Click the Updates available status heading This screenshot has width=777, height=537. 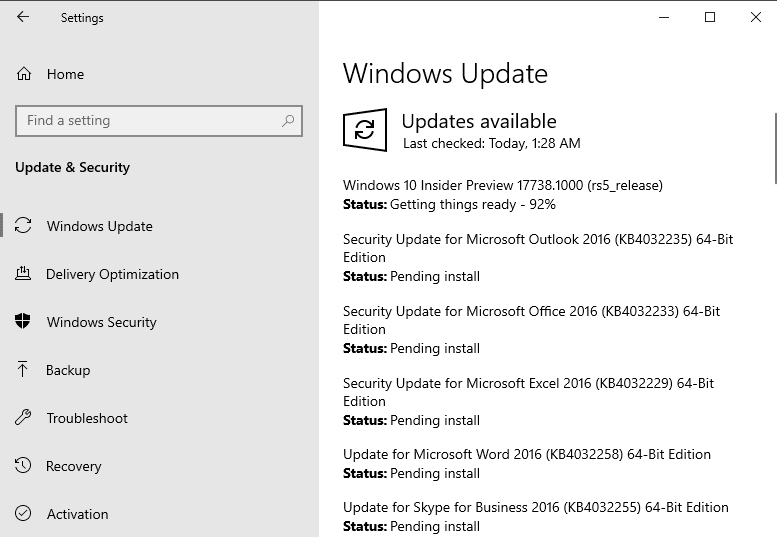point(479,121)
